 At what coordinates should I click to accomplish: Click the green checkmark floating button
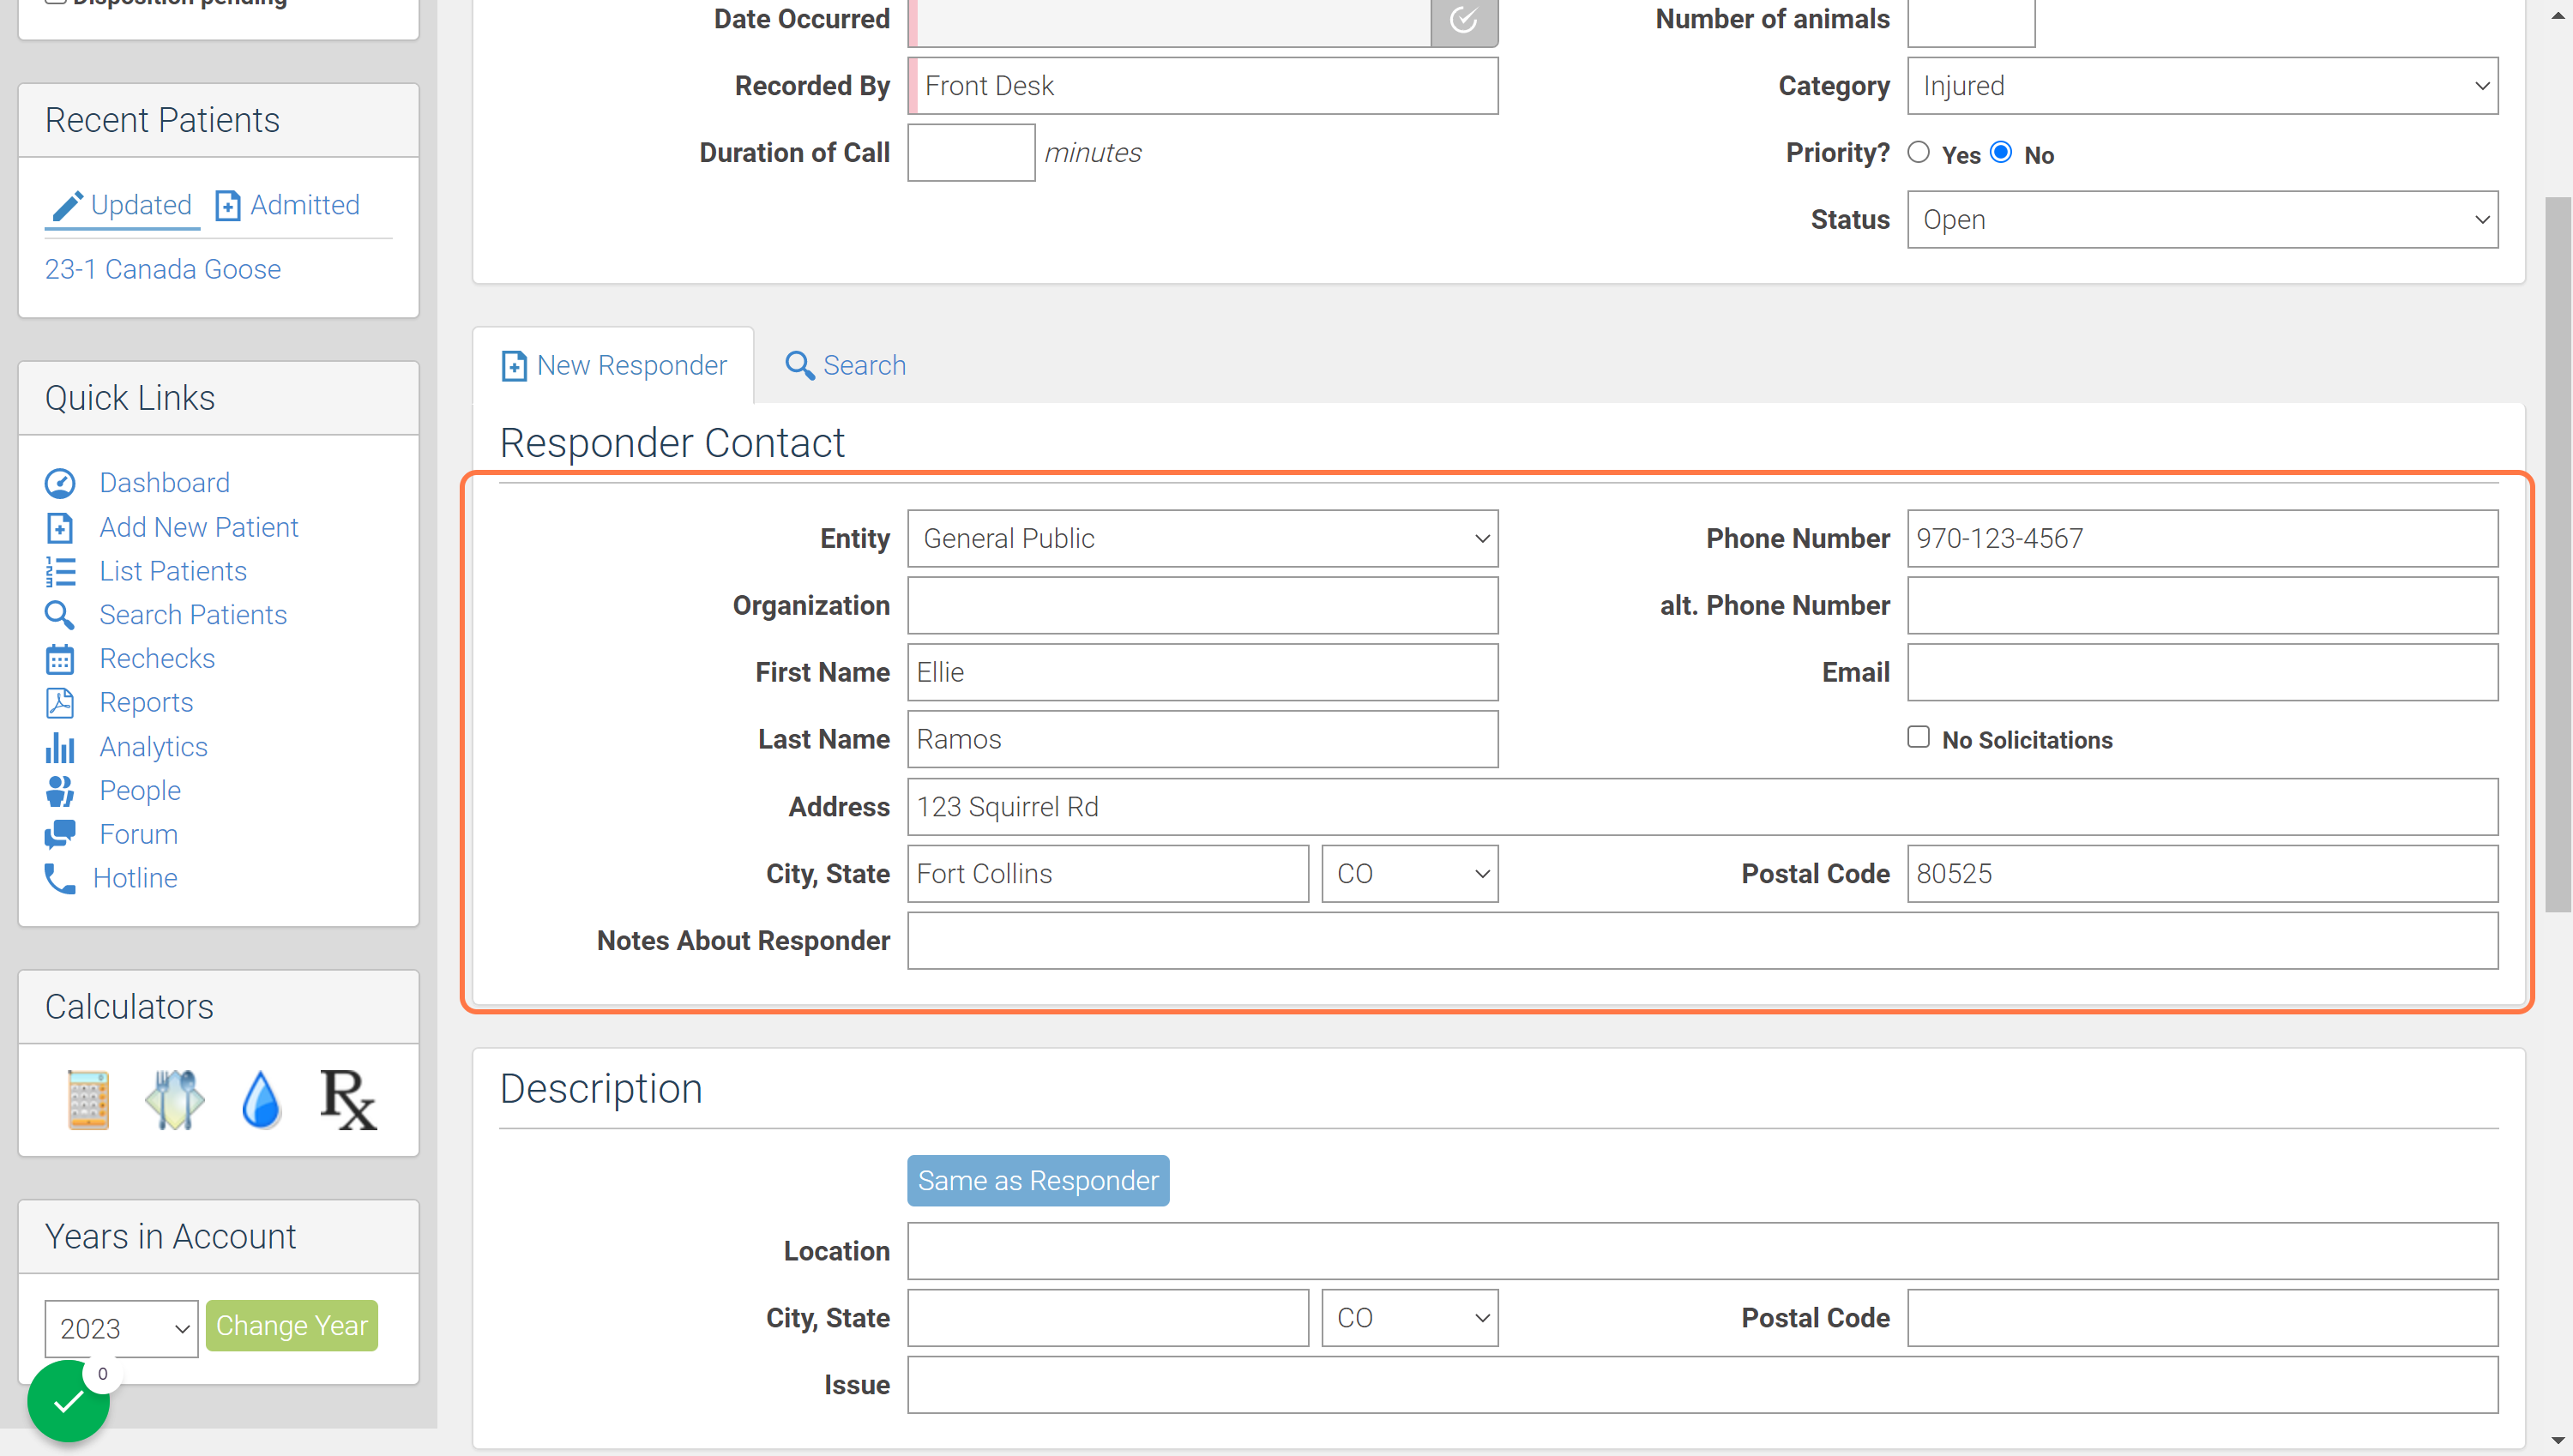pos(68,1401)
